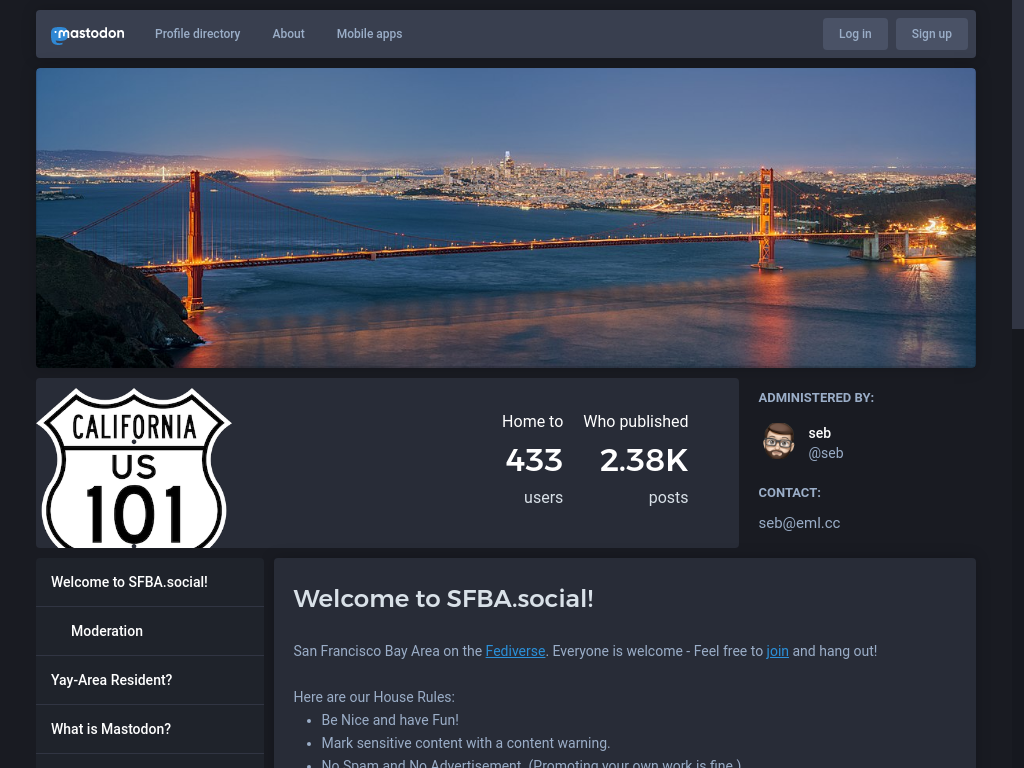Click the 433 users count
The height and width of the screenshot is (768, 1024).
533,460
